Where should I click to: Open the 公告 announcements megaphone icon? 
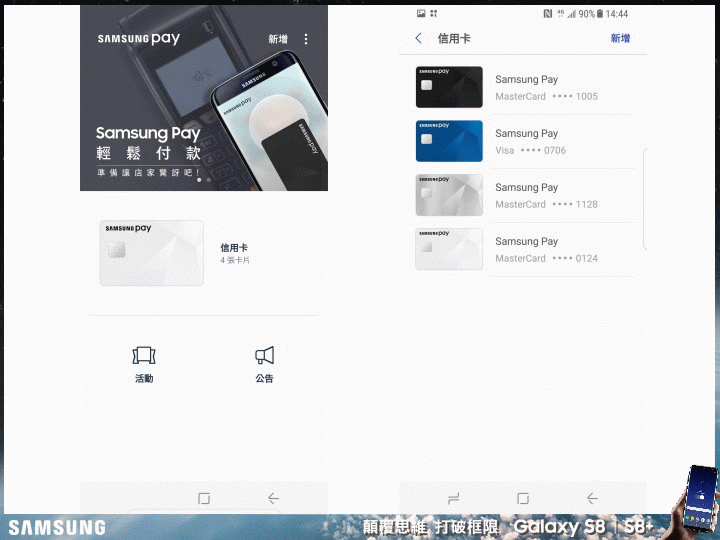pyautogui.click(x=264, y=365)
